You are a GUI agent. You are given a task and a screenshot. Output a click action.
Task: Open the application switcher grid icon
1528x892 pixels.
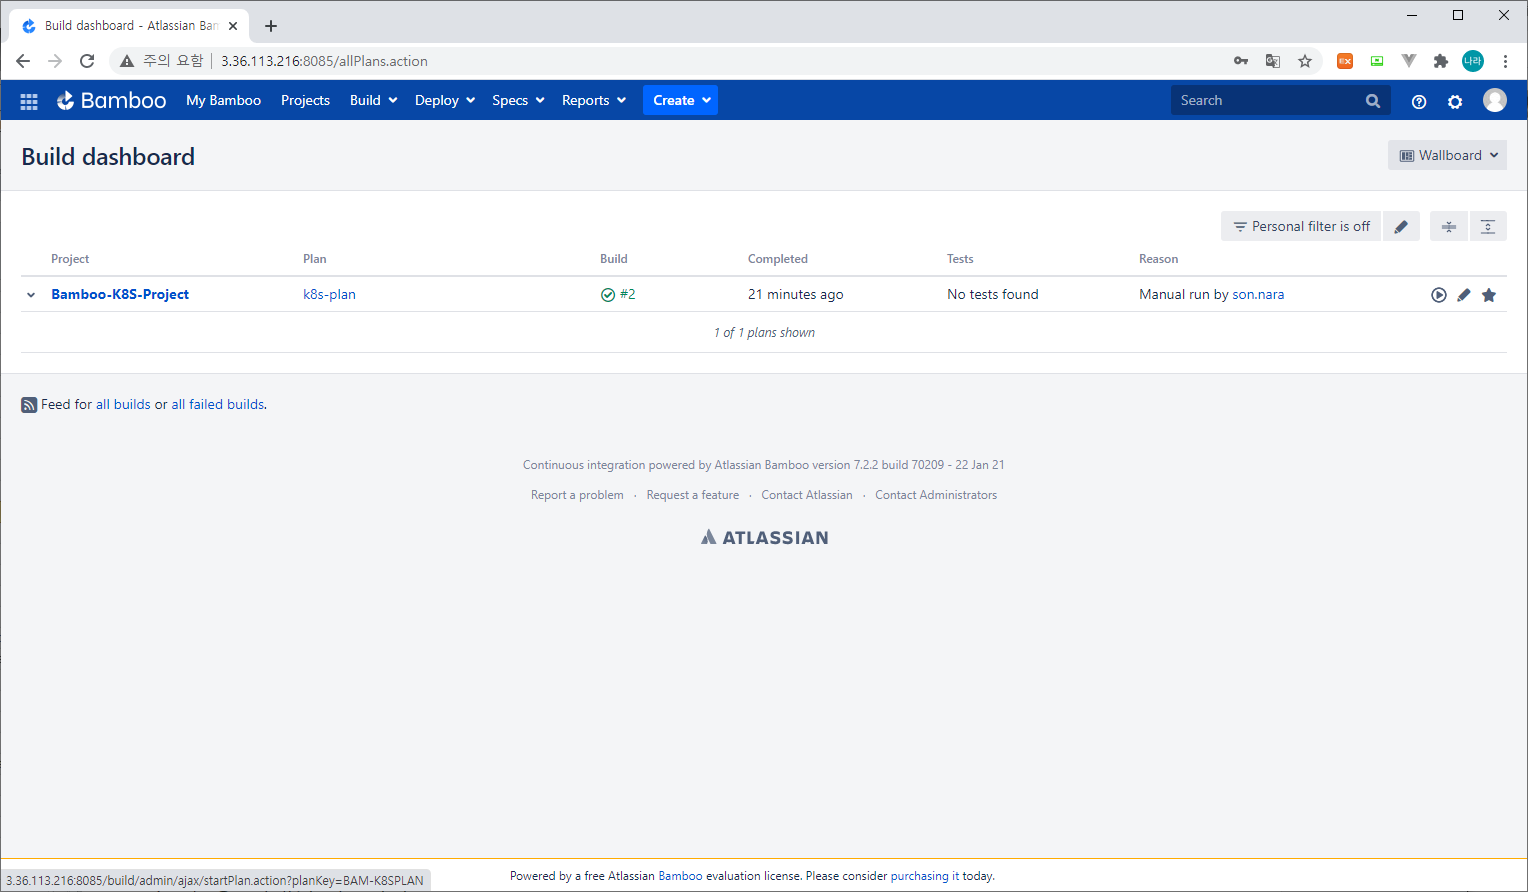coord(29,101)
